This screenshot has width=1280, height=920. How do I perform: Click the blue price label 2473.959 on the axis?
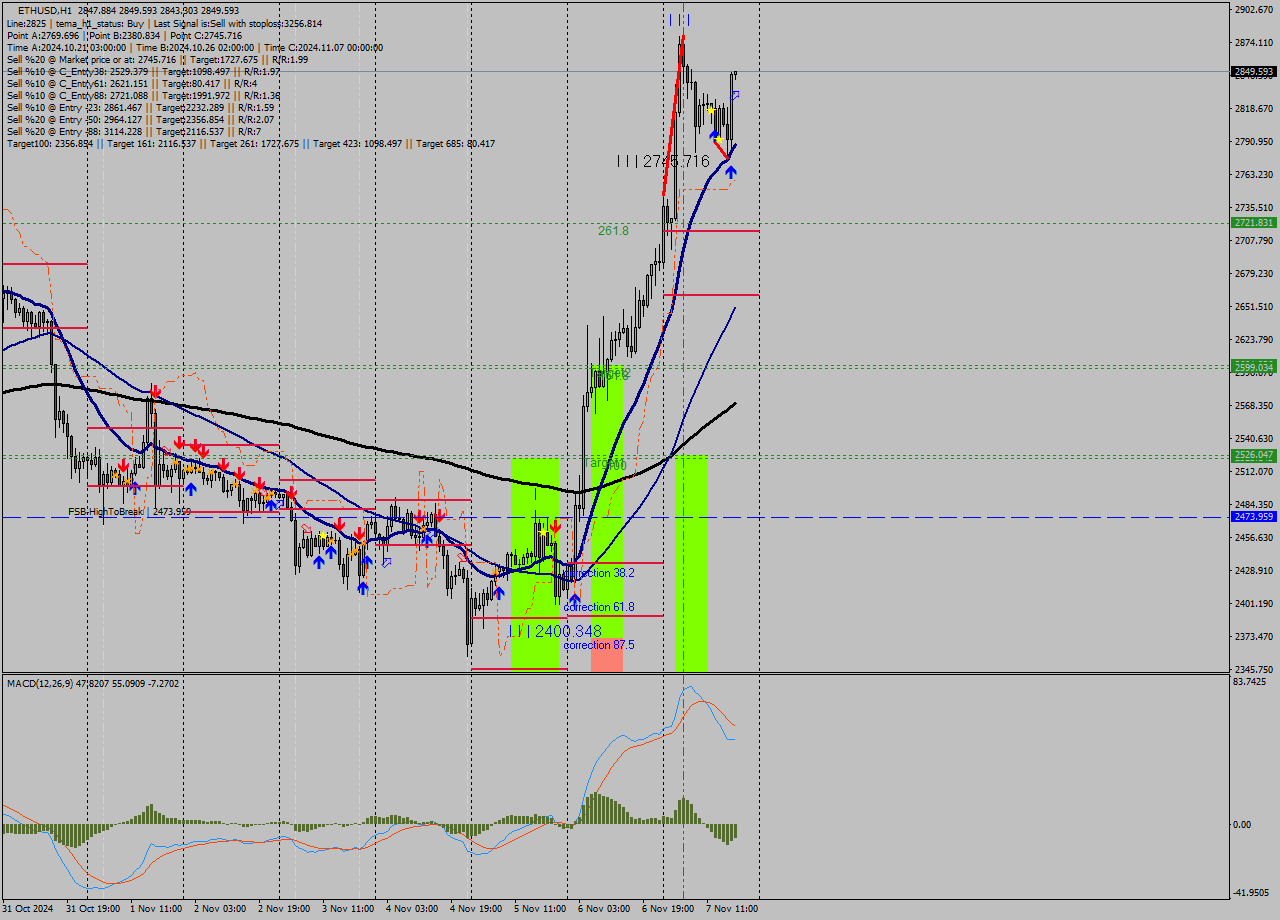(x=1253, y=517)
